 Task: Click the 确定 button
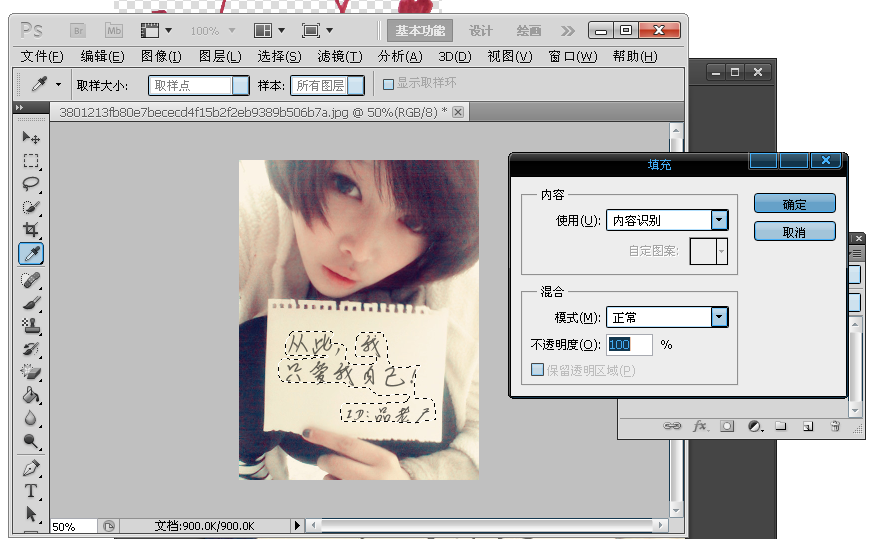(794, 204)
